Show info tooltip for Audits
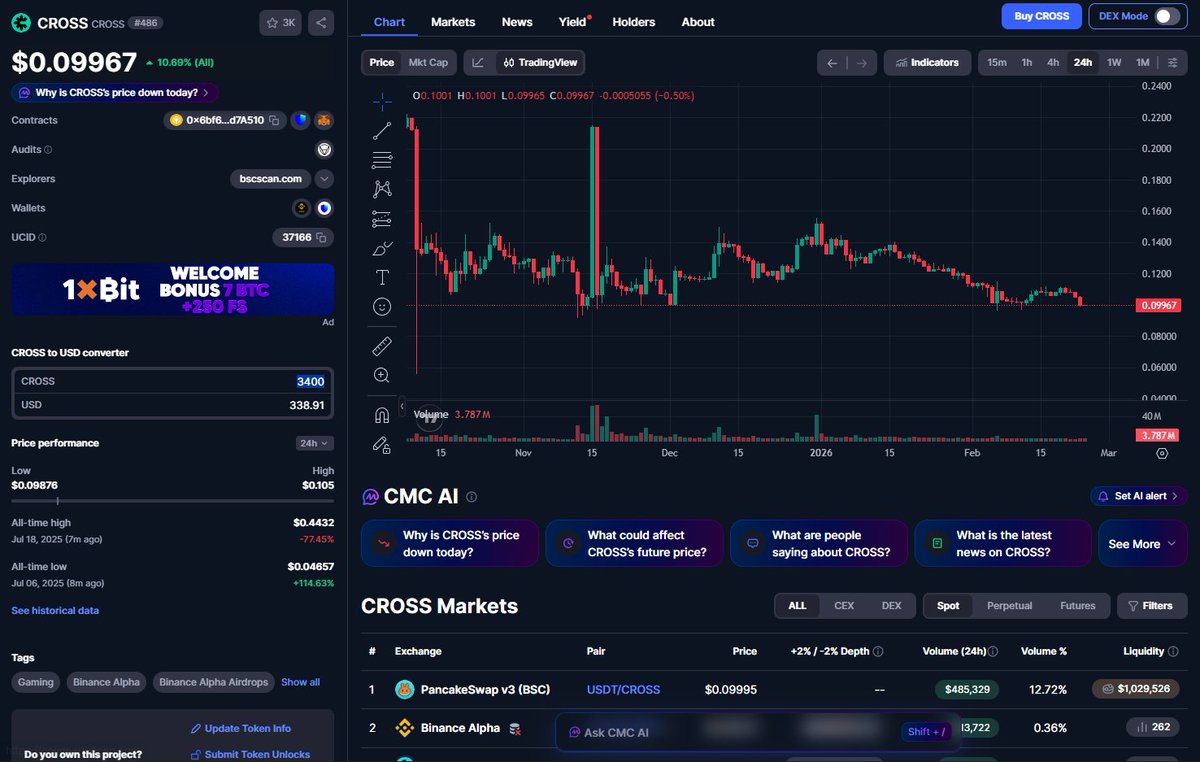1200x762 pixels. tap(48, 150)
